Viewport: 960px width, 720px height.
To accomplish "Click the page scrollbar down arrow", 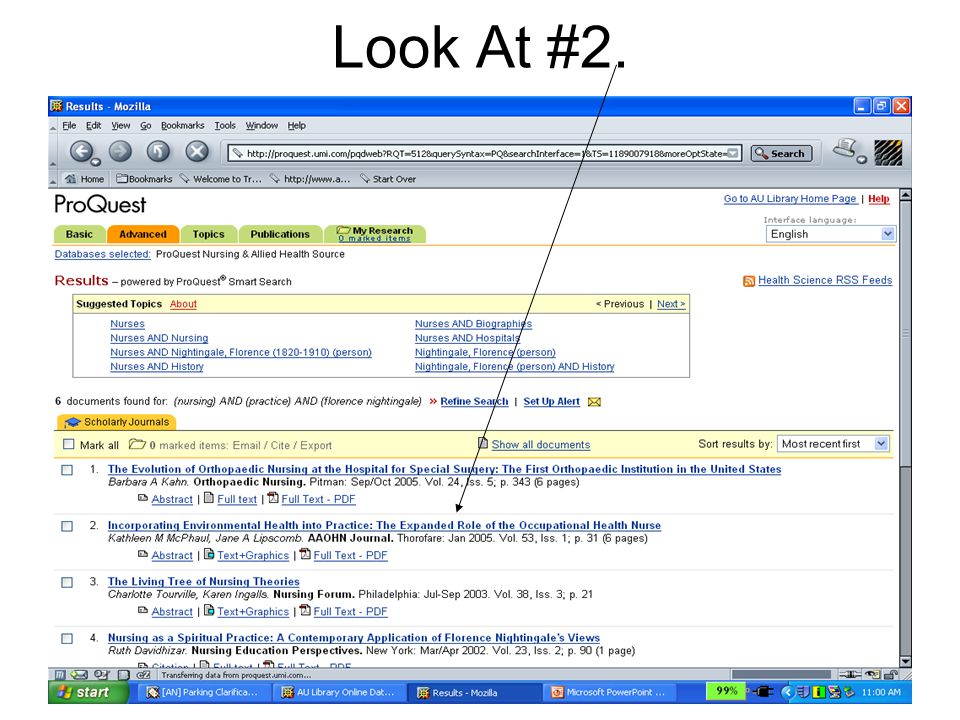I will pos(906,661).
